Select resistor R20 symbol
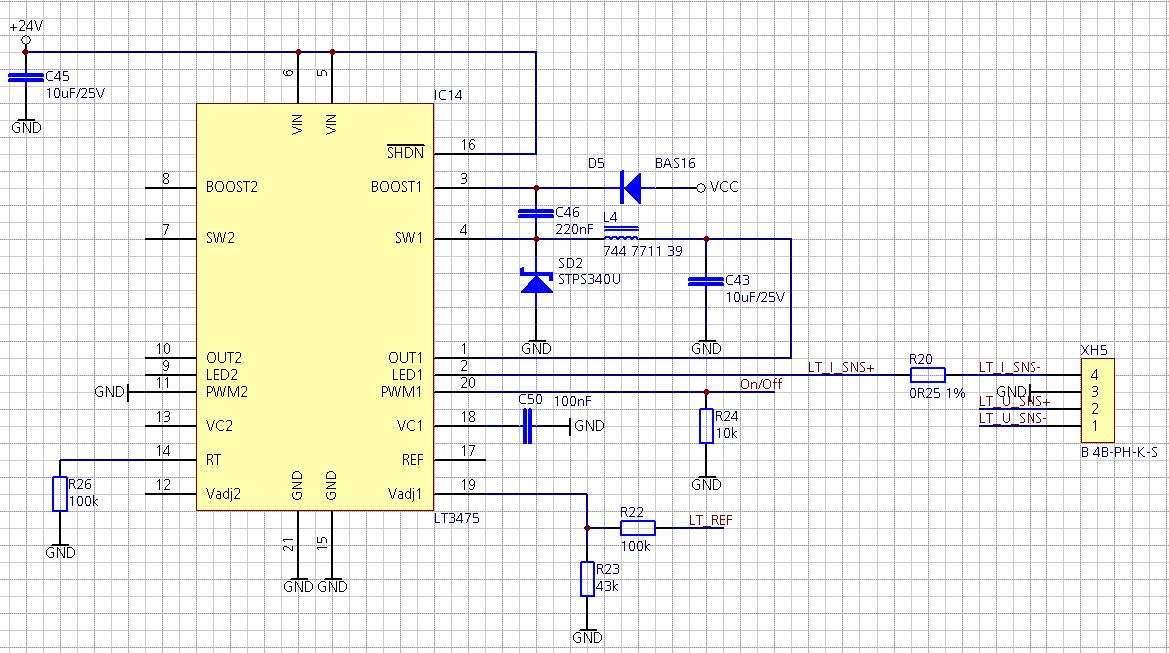Image resolution: width=1169 pixels, height=653 pixels. coord(927,375)
